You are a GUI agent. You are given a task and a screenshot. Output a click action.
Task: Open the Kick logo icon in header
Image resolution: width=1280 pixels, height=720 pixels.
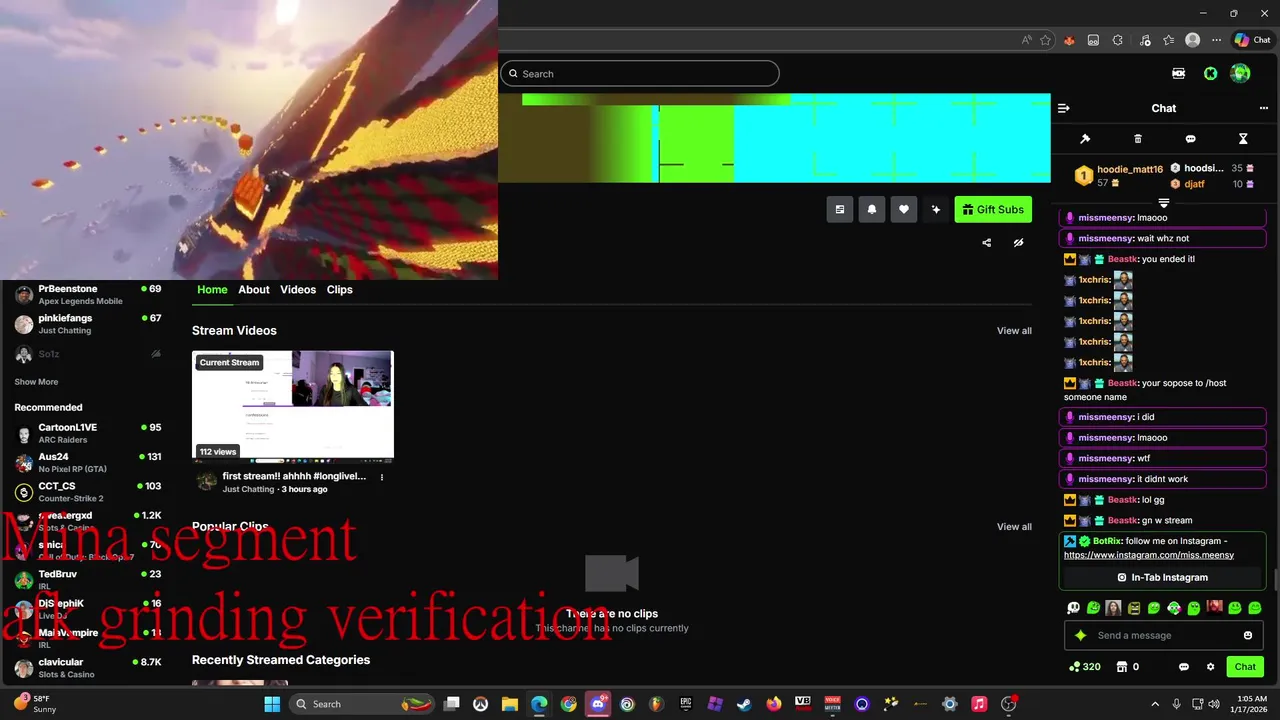pyautogui.click(x=1210, y=73)
